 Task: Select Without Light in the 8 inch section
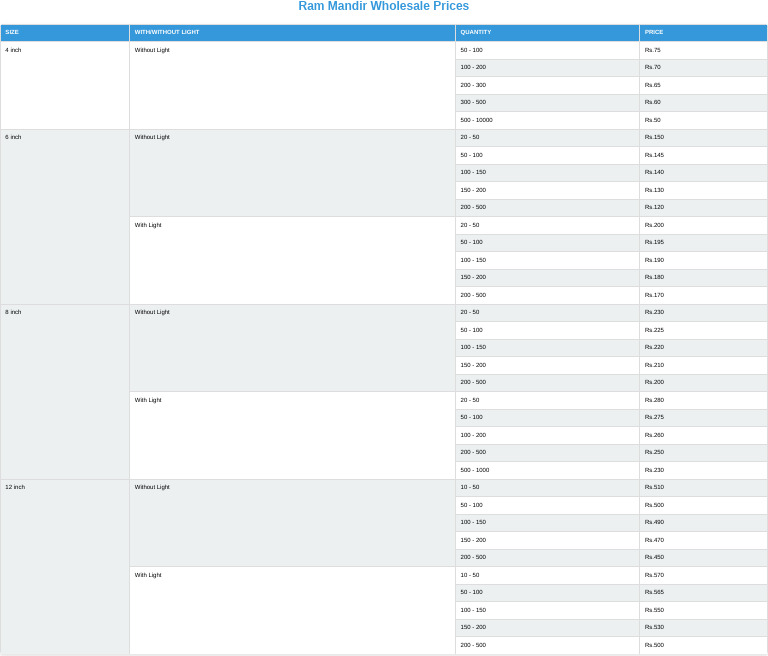click(292, 348)
